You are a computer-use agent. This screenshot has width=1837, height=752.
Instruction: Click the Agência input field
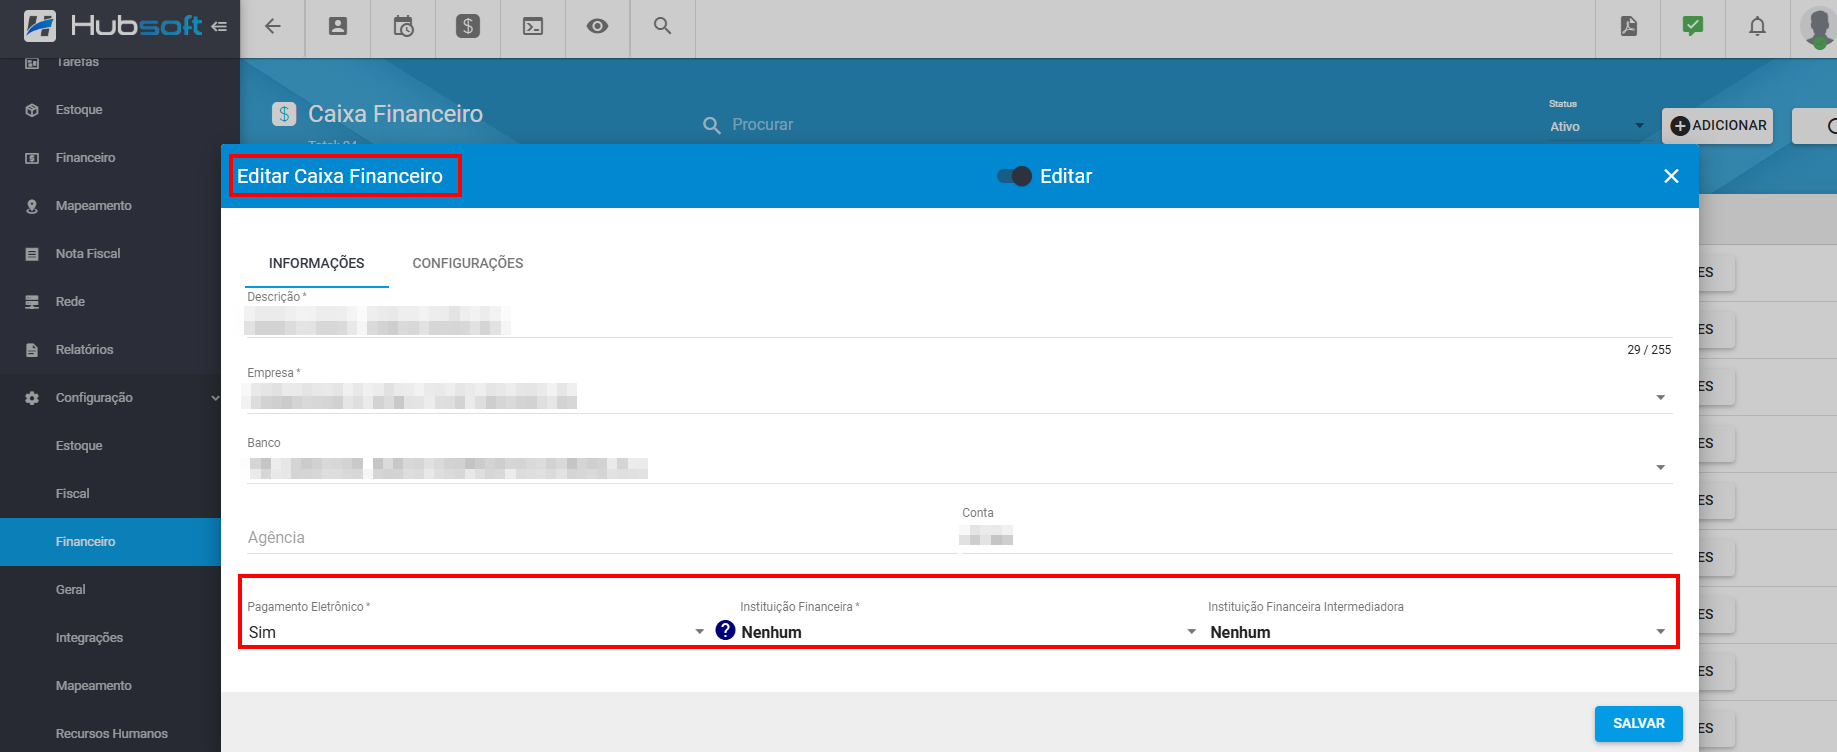coord(602,538)
